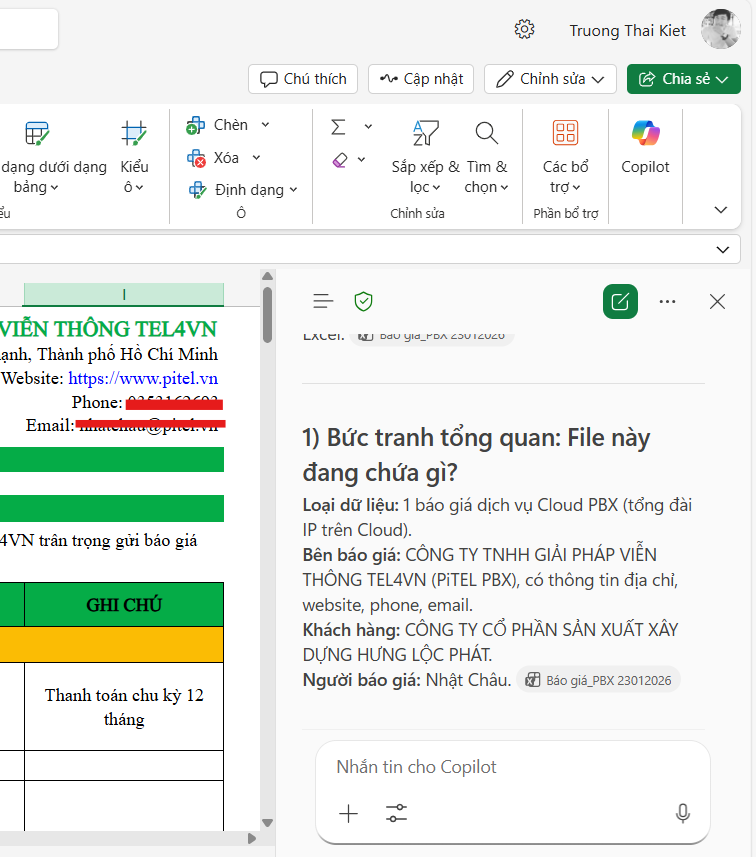Collapse the ribbon with chevron

720,210
